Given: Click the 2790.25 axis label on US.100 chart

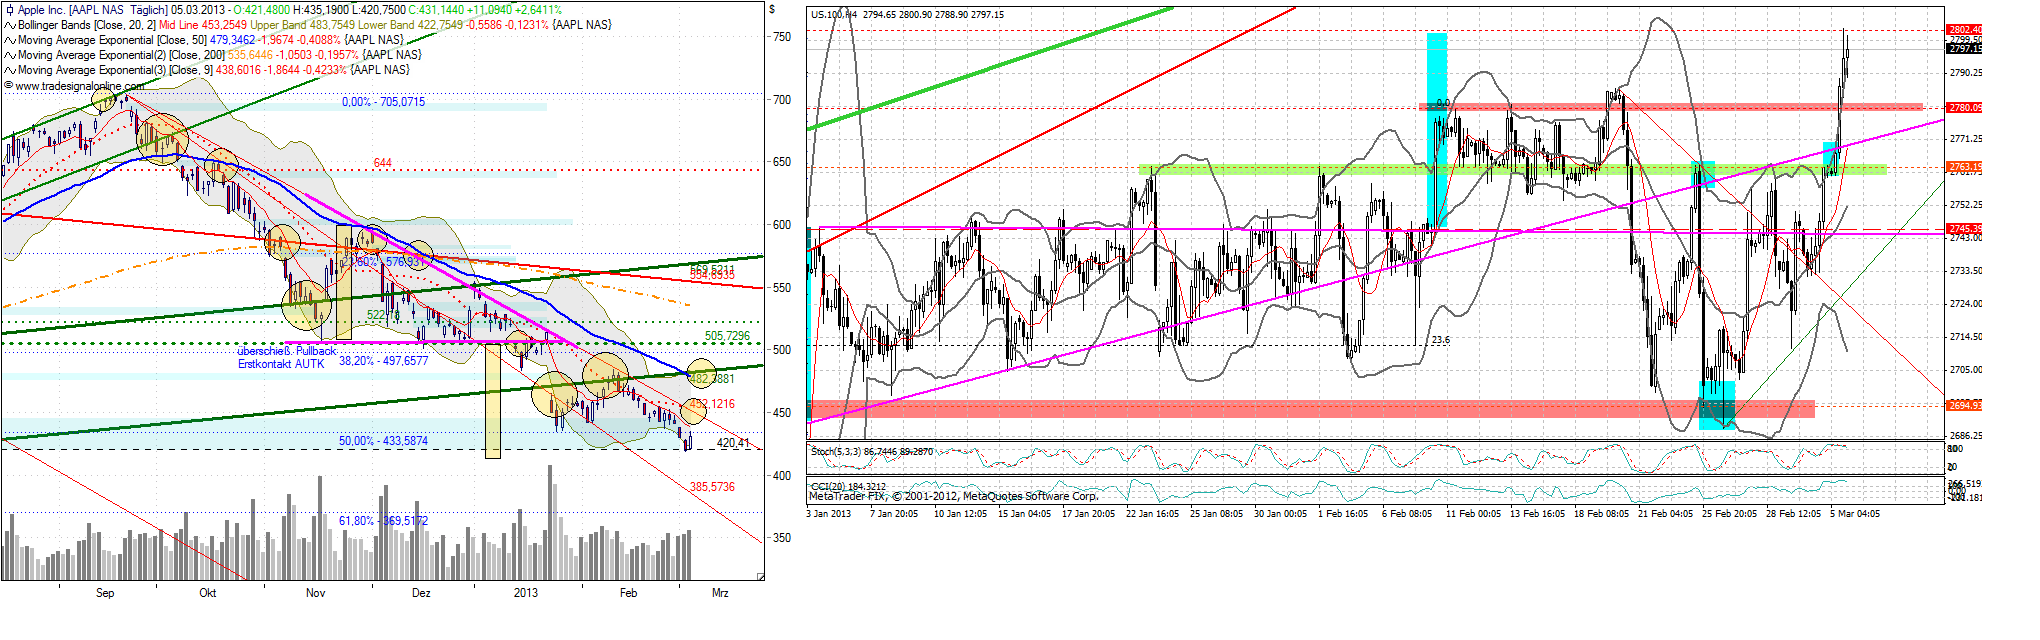Looking at the screenshot, I should [x=1966, y=73].
